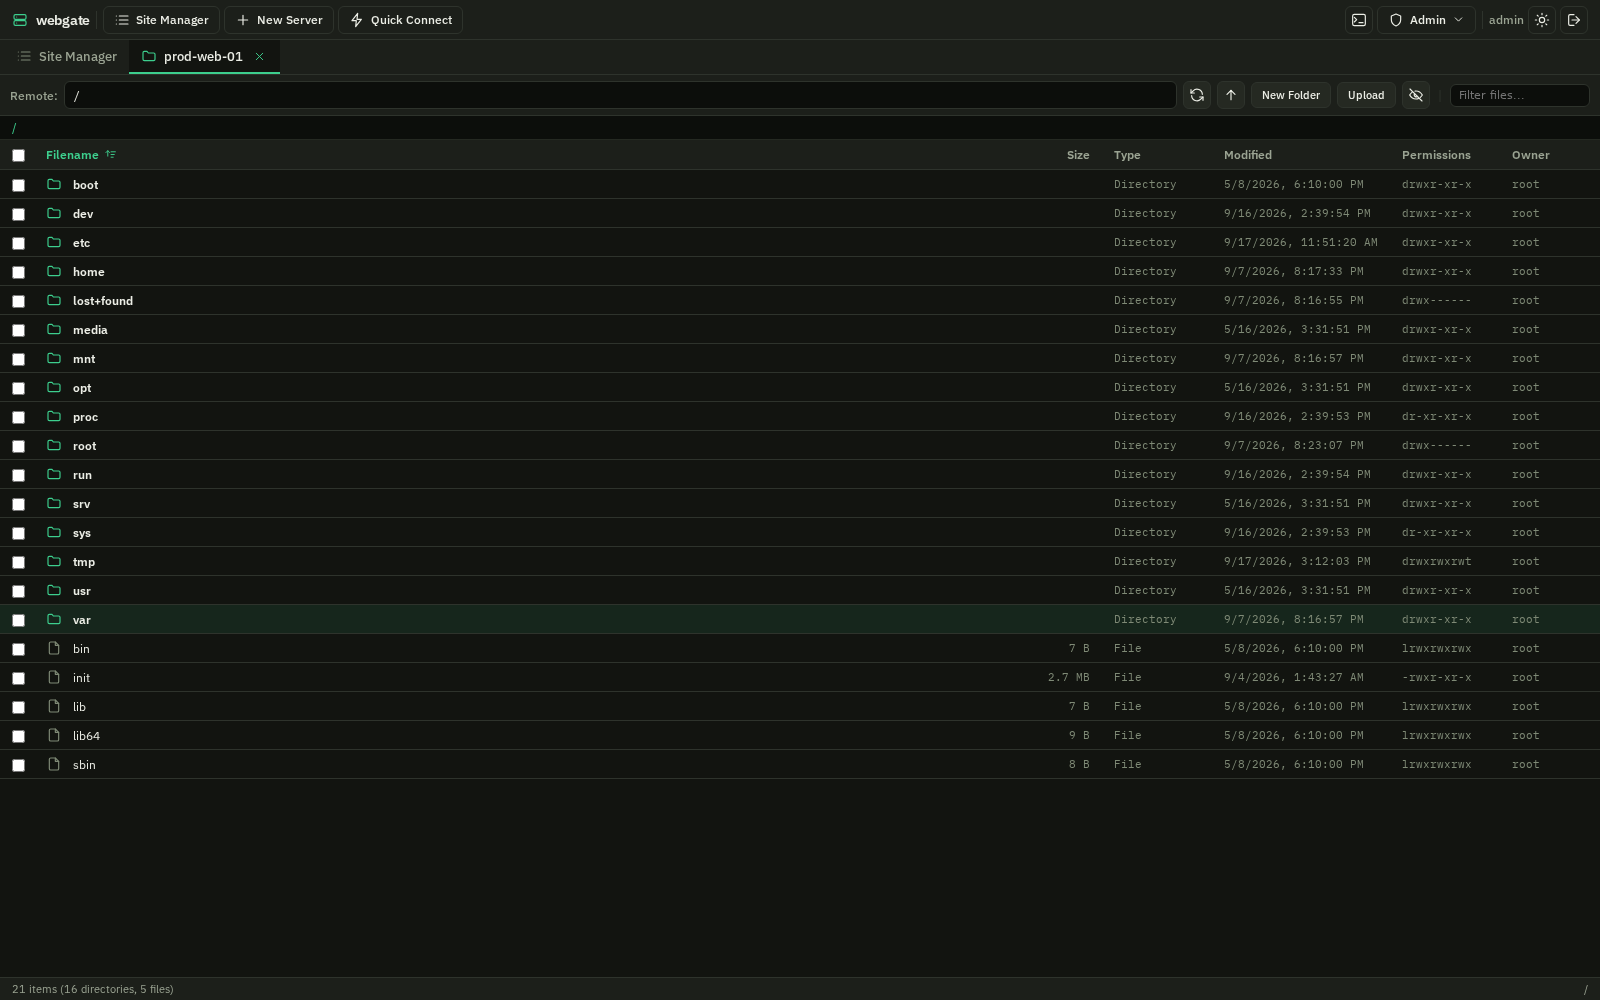Check the select-all header checkbox
1600x1000 pixels.
[x=18, y=155]
